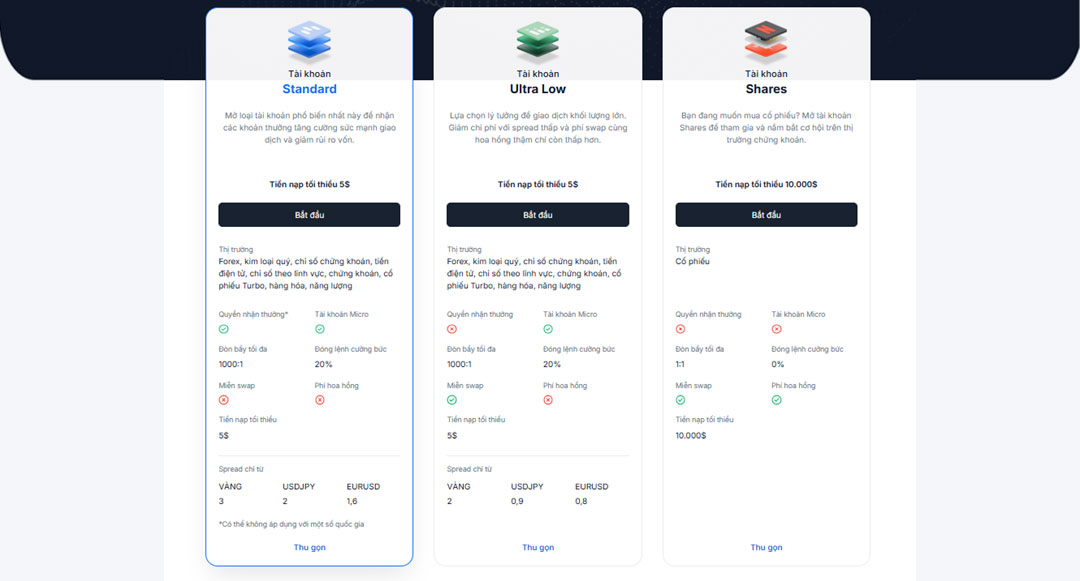Click the 'Cổ phiếu' market text under Shares
Screen dimensions: 1080x581
click(x=692, y=262)
